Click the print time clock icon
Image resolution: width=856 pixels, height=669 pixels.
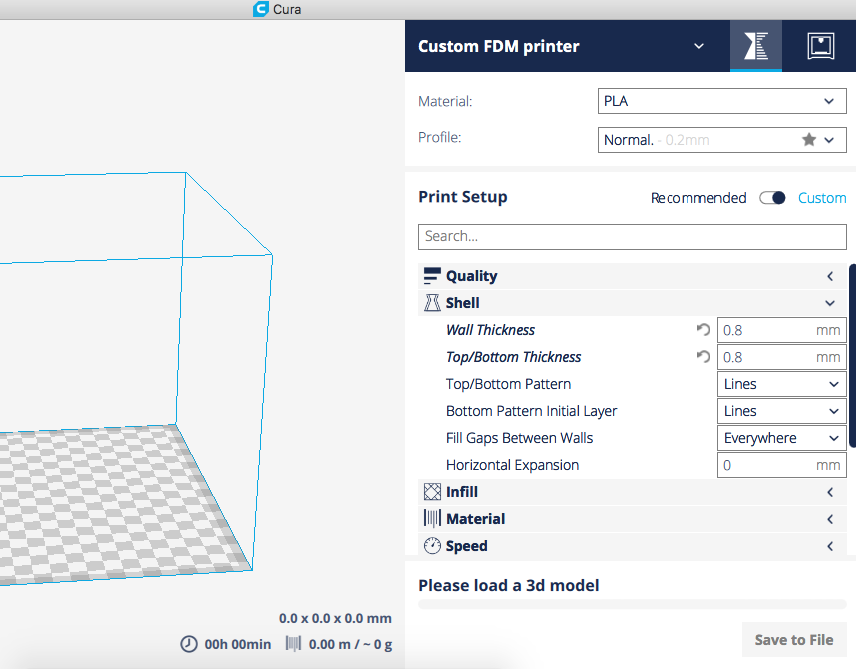tap(189, 644)
